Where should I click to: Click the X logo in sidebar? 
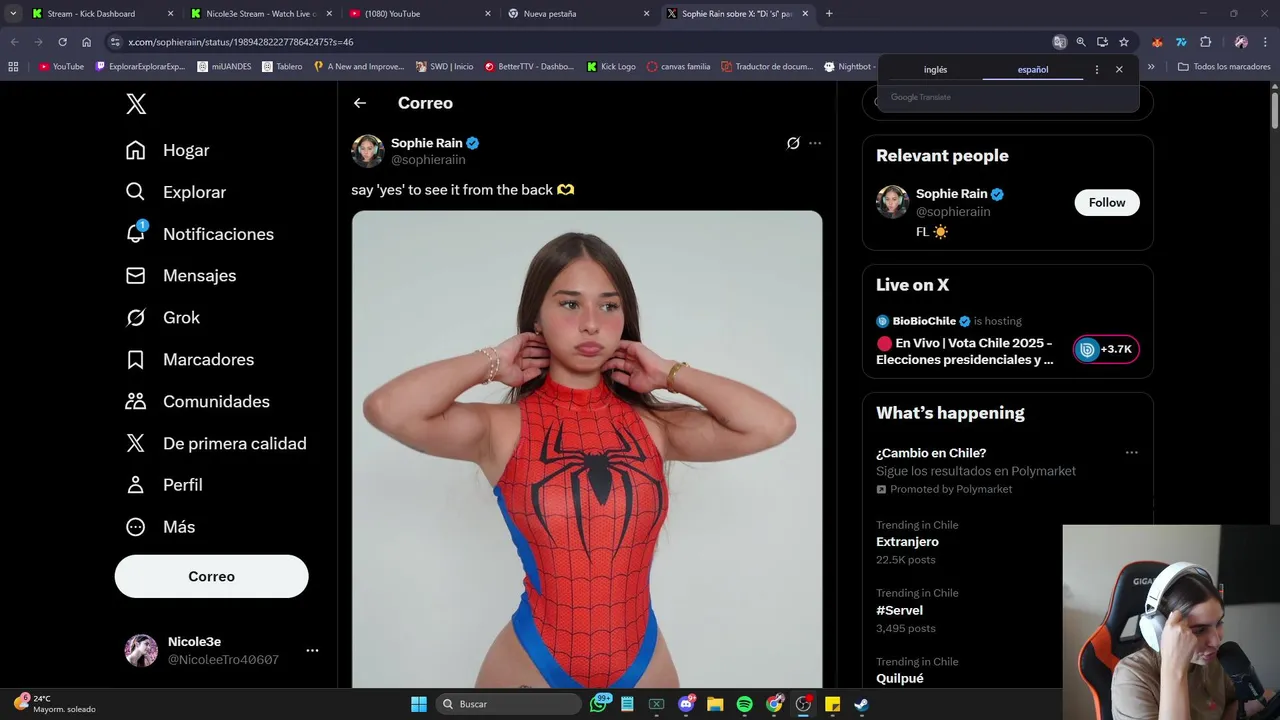pyautogui.click(x=136, y=104)
